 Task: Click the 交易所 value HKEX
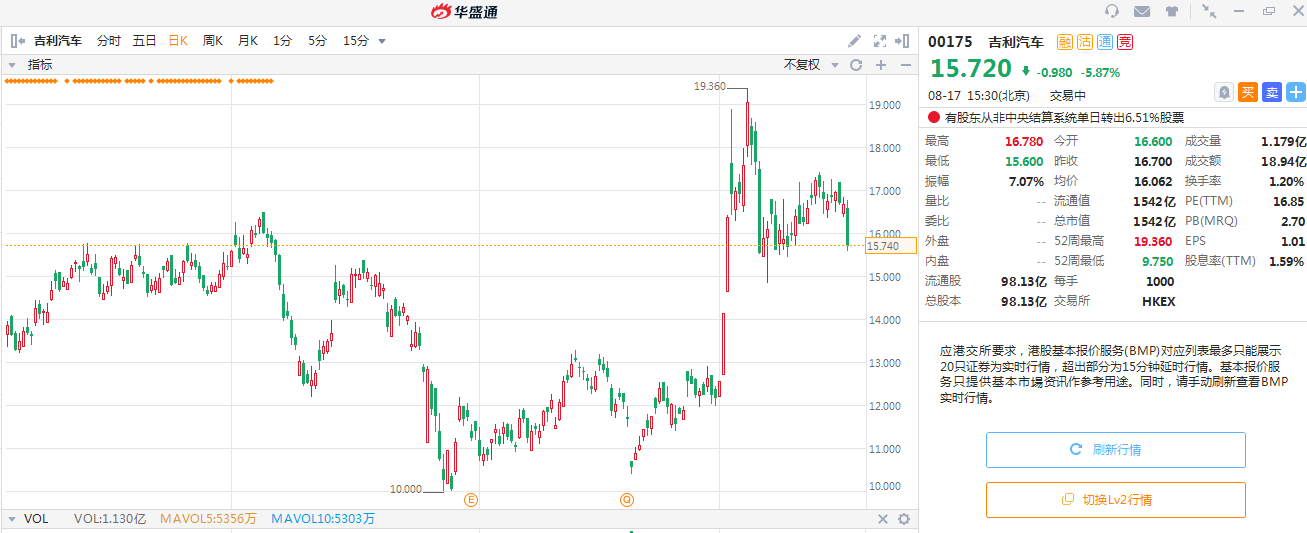pos(1158,301)
